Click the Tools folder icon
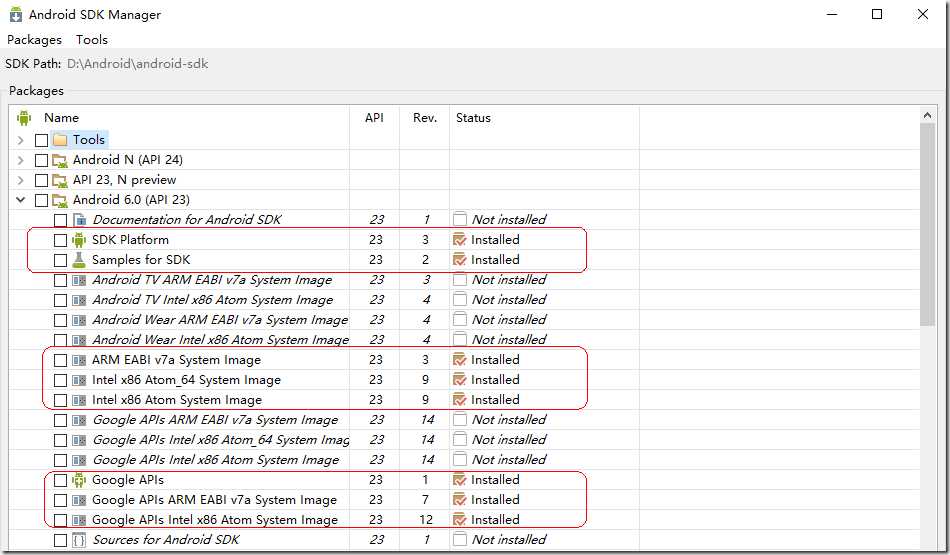This screenshot has width=950, height=555. pos(59,140)
